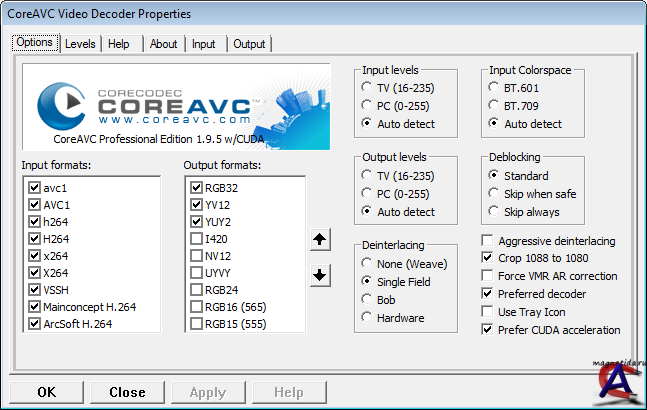Enable Aggressive deinterlacing checkbox

coord(488,241)
